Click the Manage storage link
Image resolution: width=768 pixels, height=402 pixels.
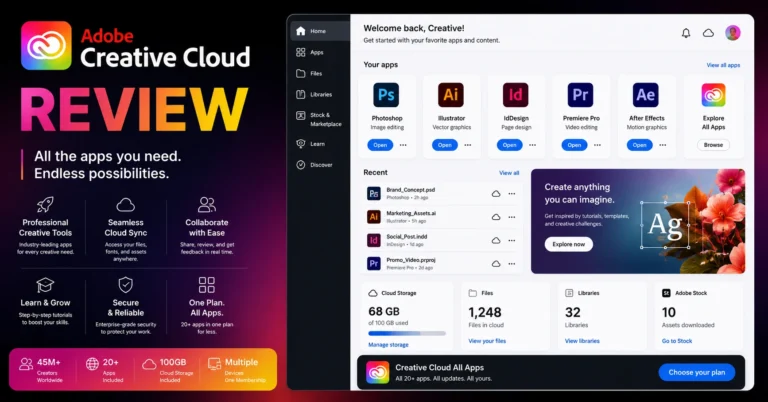coord(388,345)
